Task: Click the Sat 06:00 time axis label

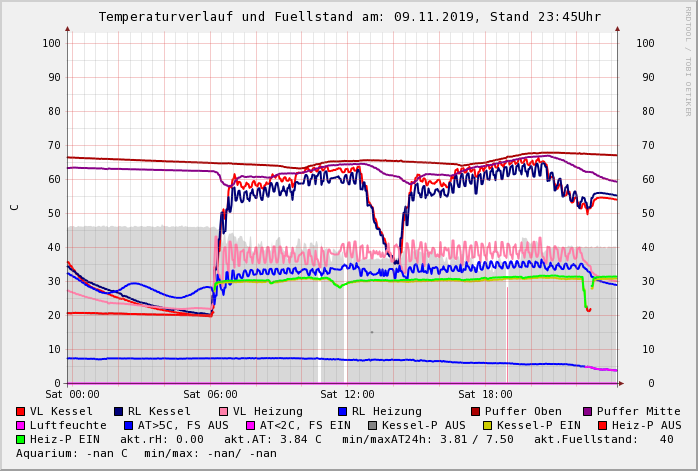Action: [x=209, y=395]
